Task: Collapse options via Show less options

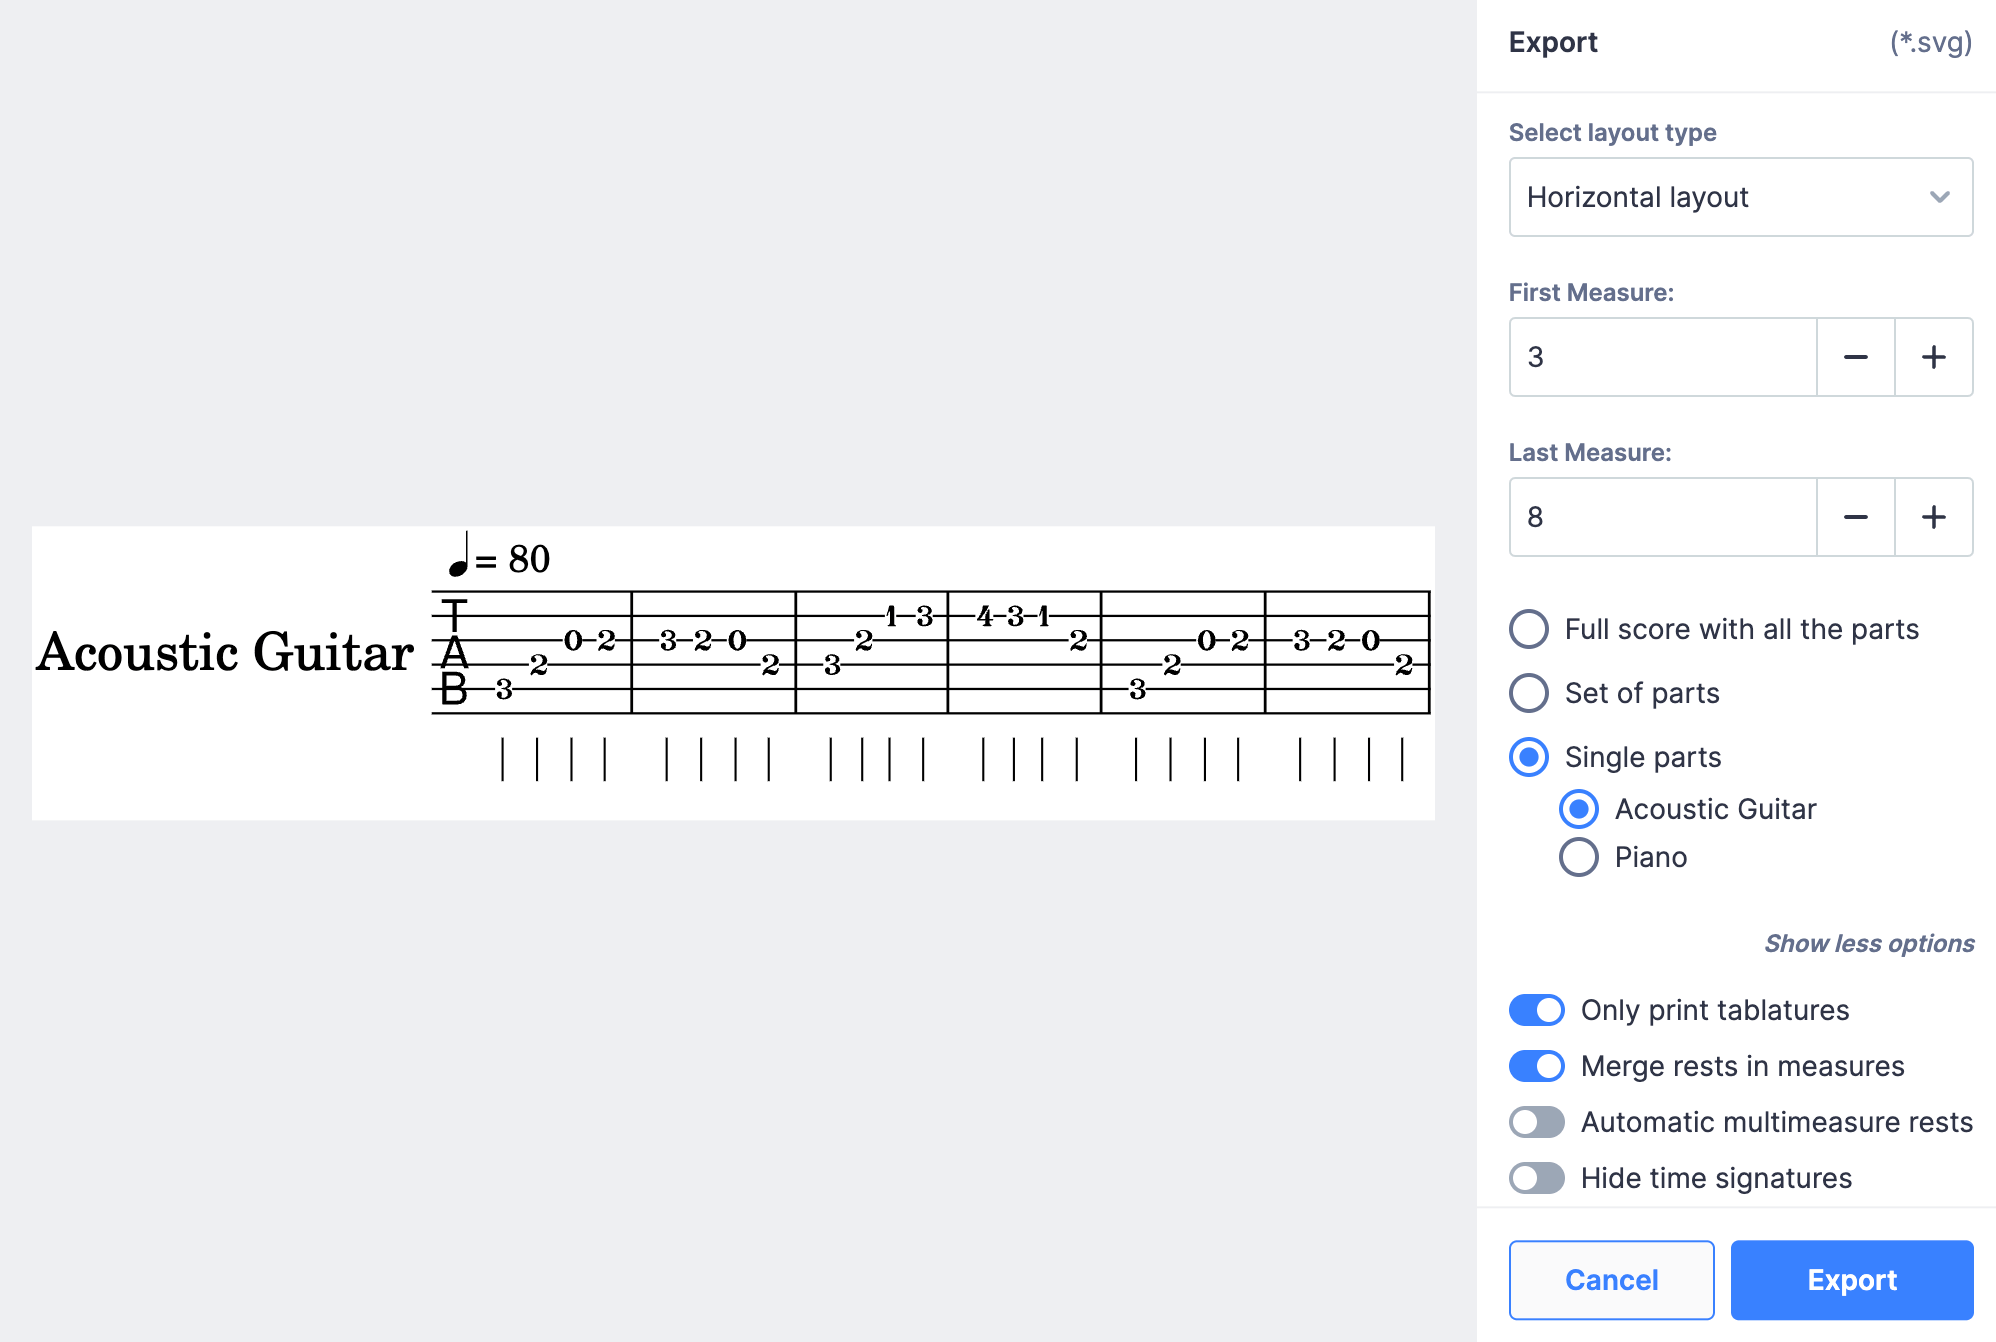Action: click(1868, 943)
